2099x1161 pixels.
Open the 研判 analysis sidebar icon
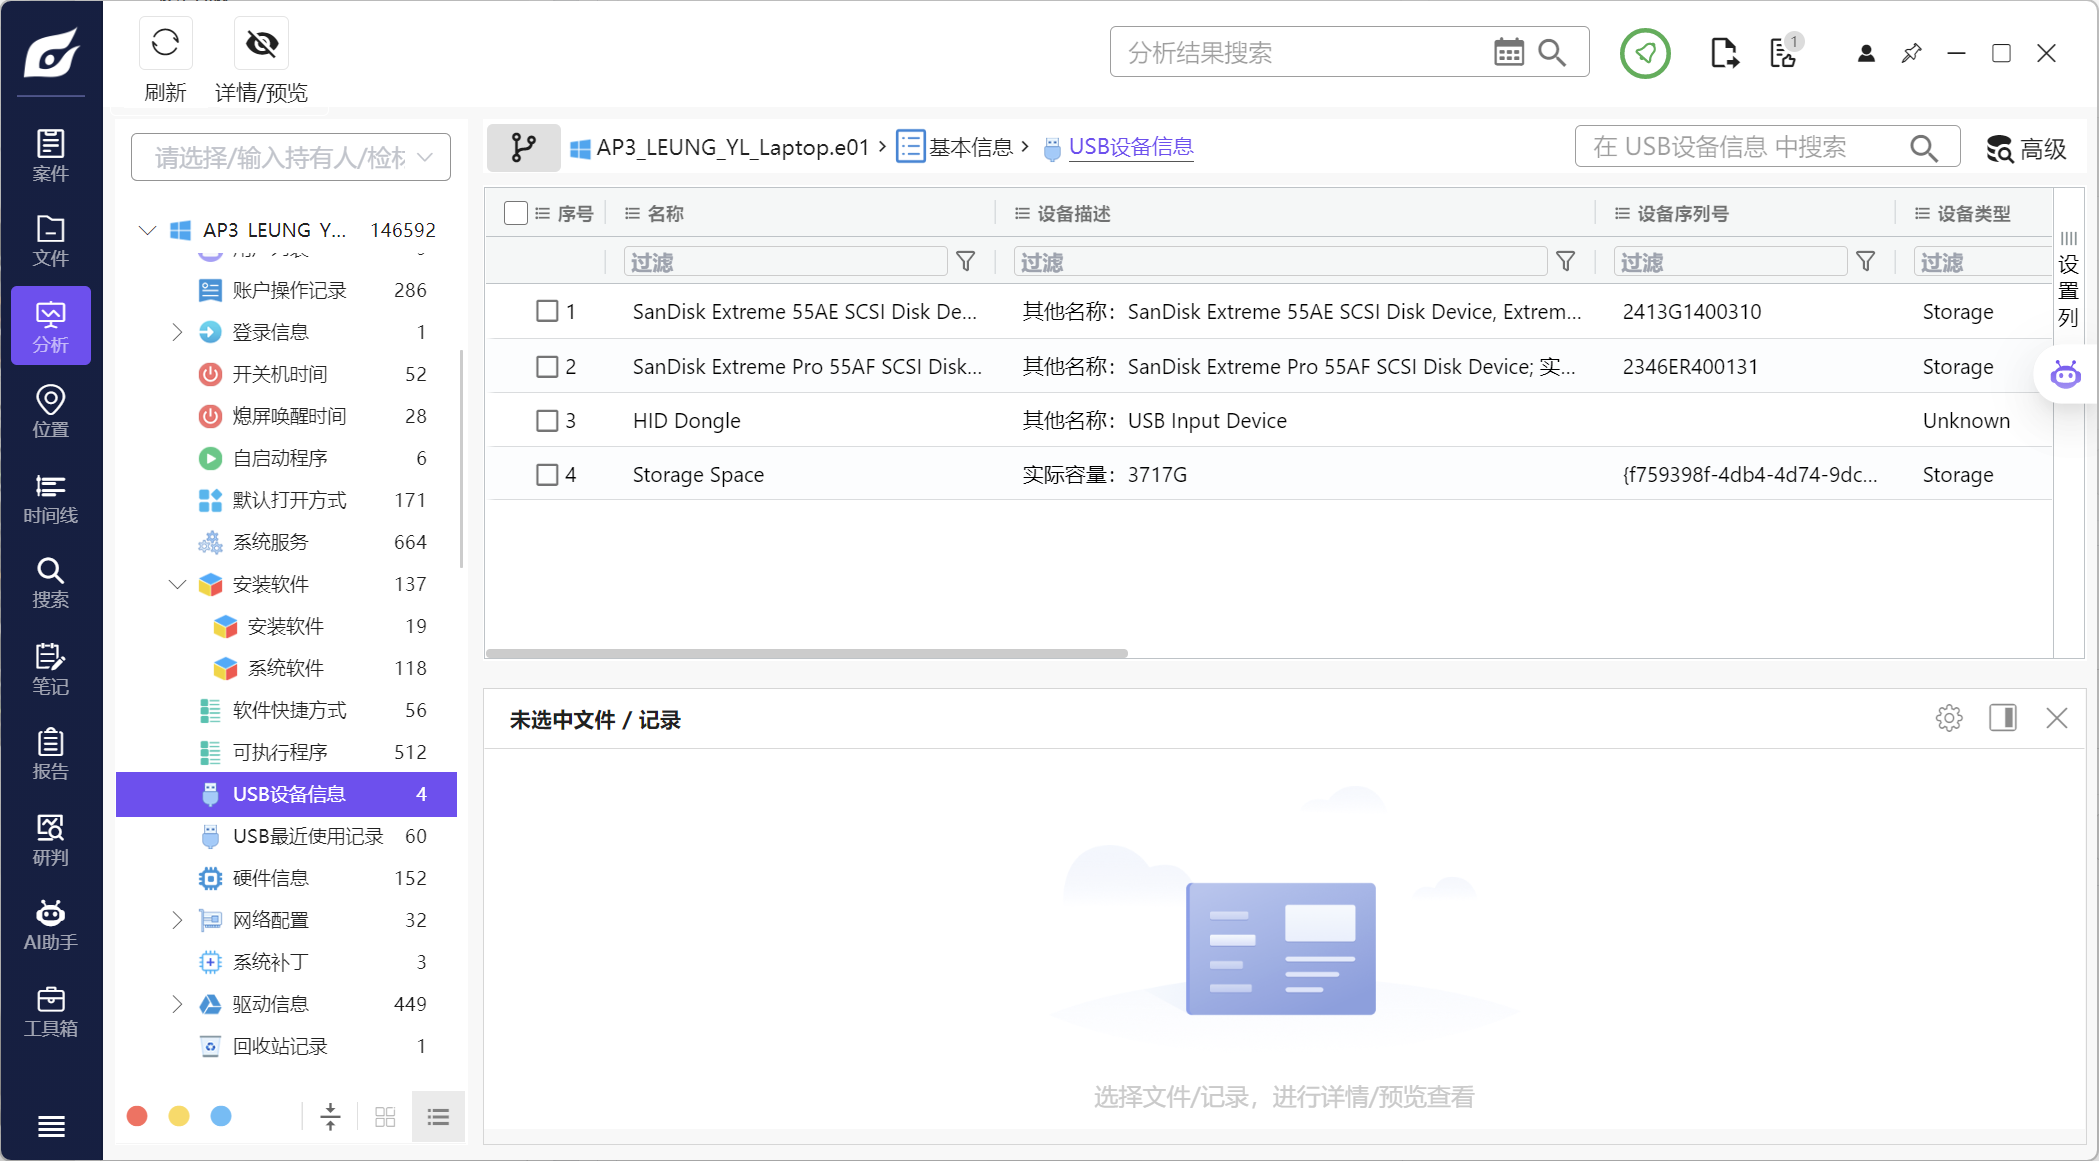point(50,839)
